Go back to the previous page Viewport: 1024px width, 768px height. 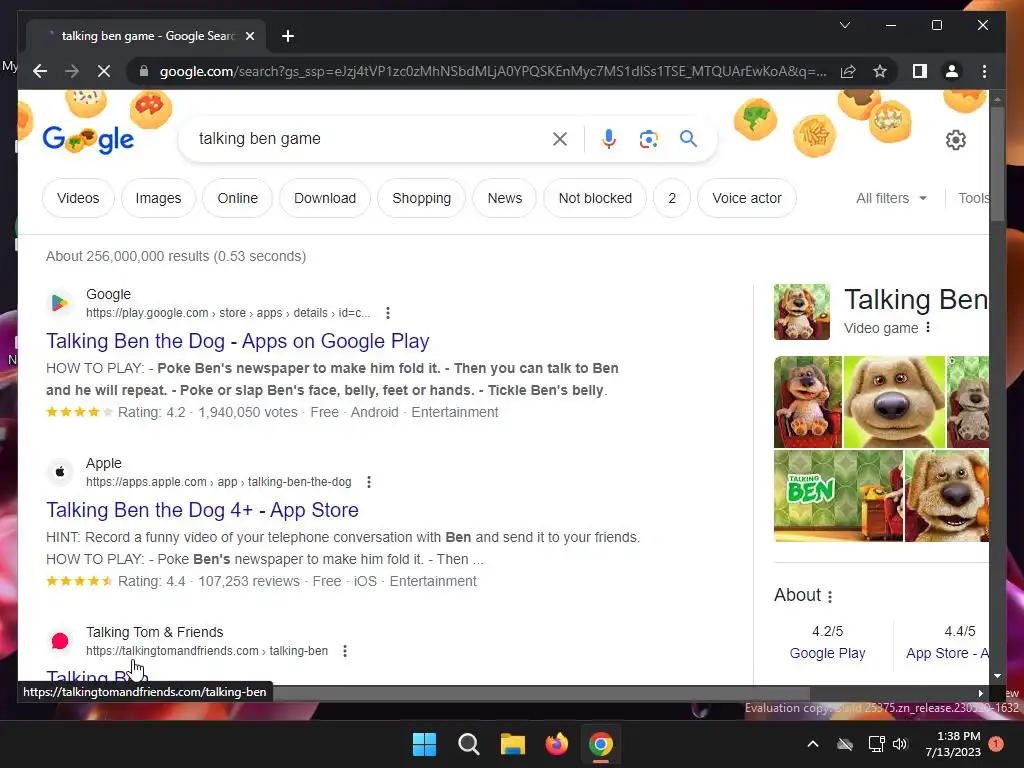point(40,71)
